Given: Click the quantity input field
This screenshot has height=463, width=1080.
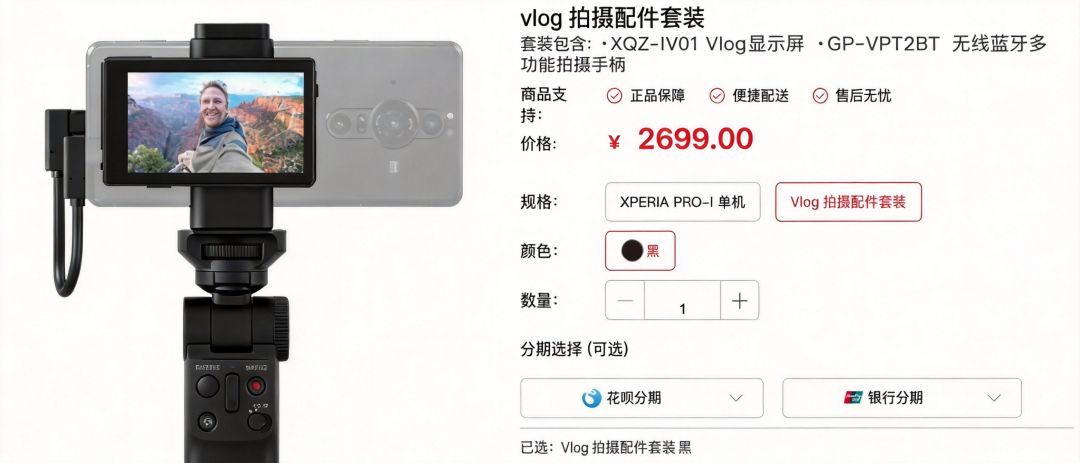Looking at the screenshot, I should point(683,300).
